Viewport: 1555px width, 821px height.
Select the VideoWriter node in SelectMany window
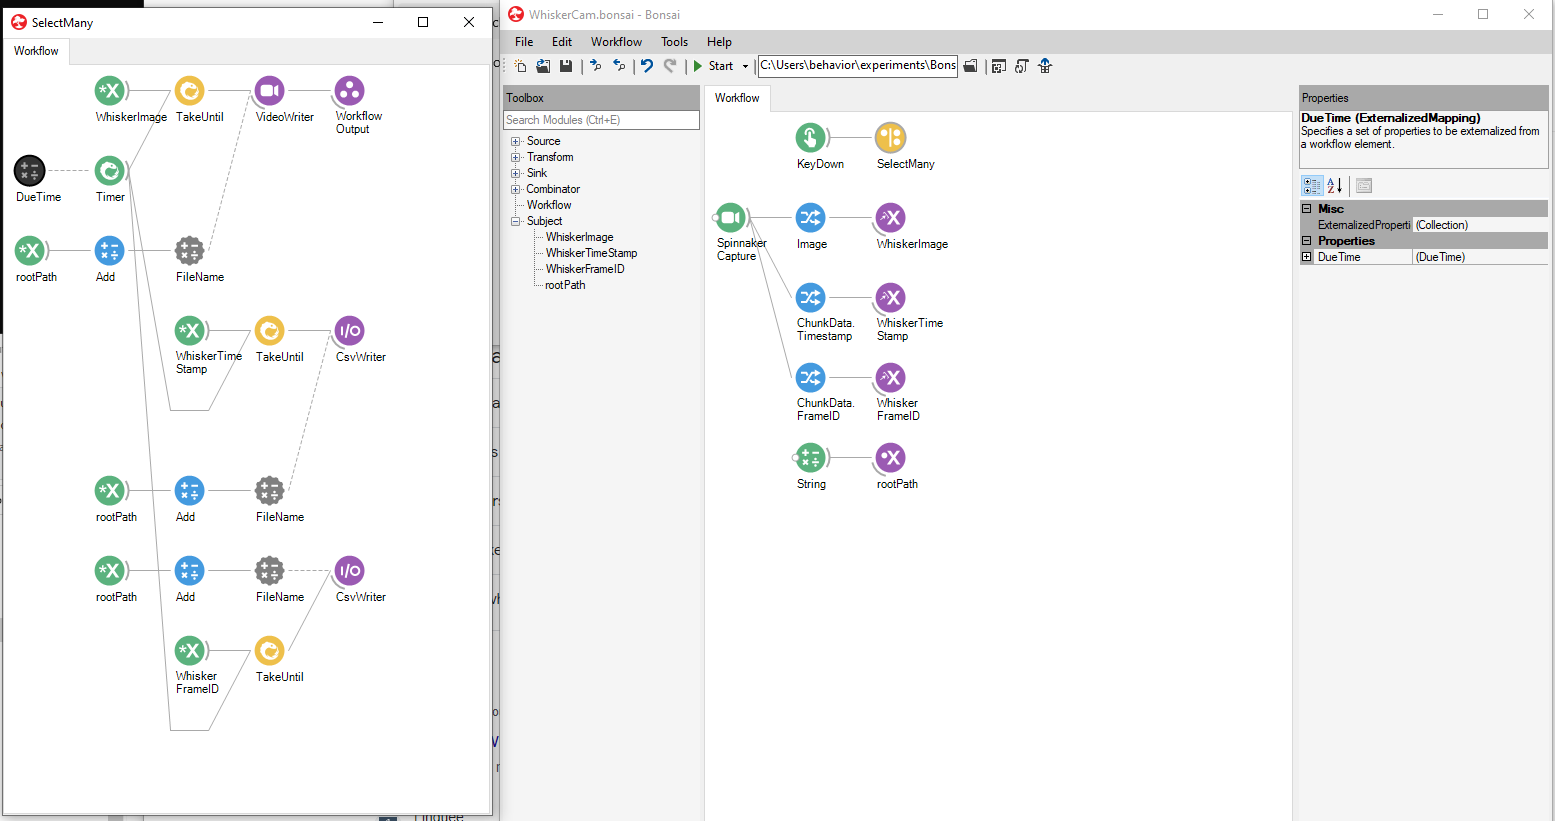268,90
